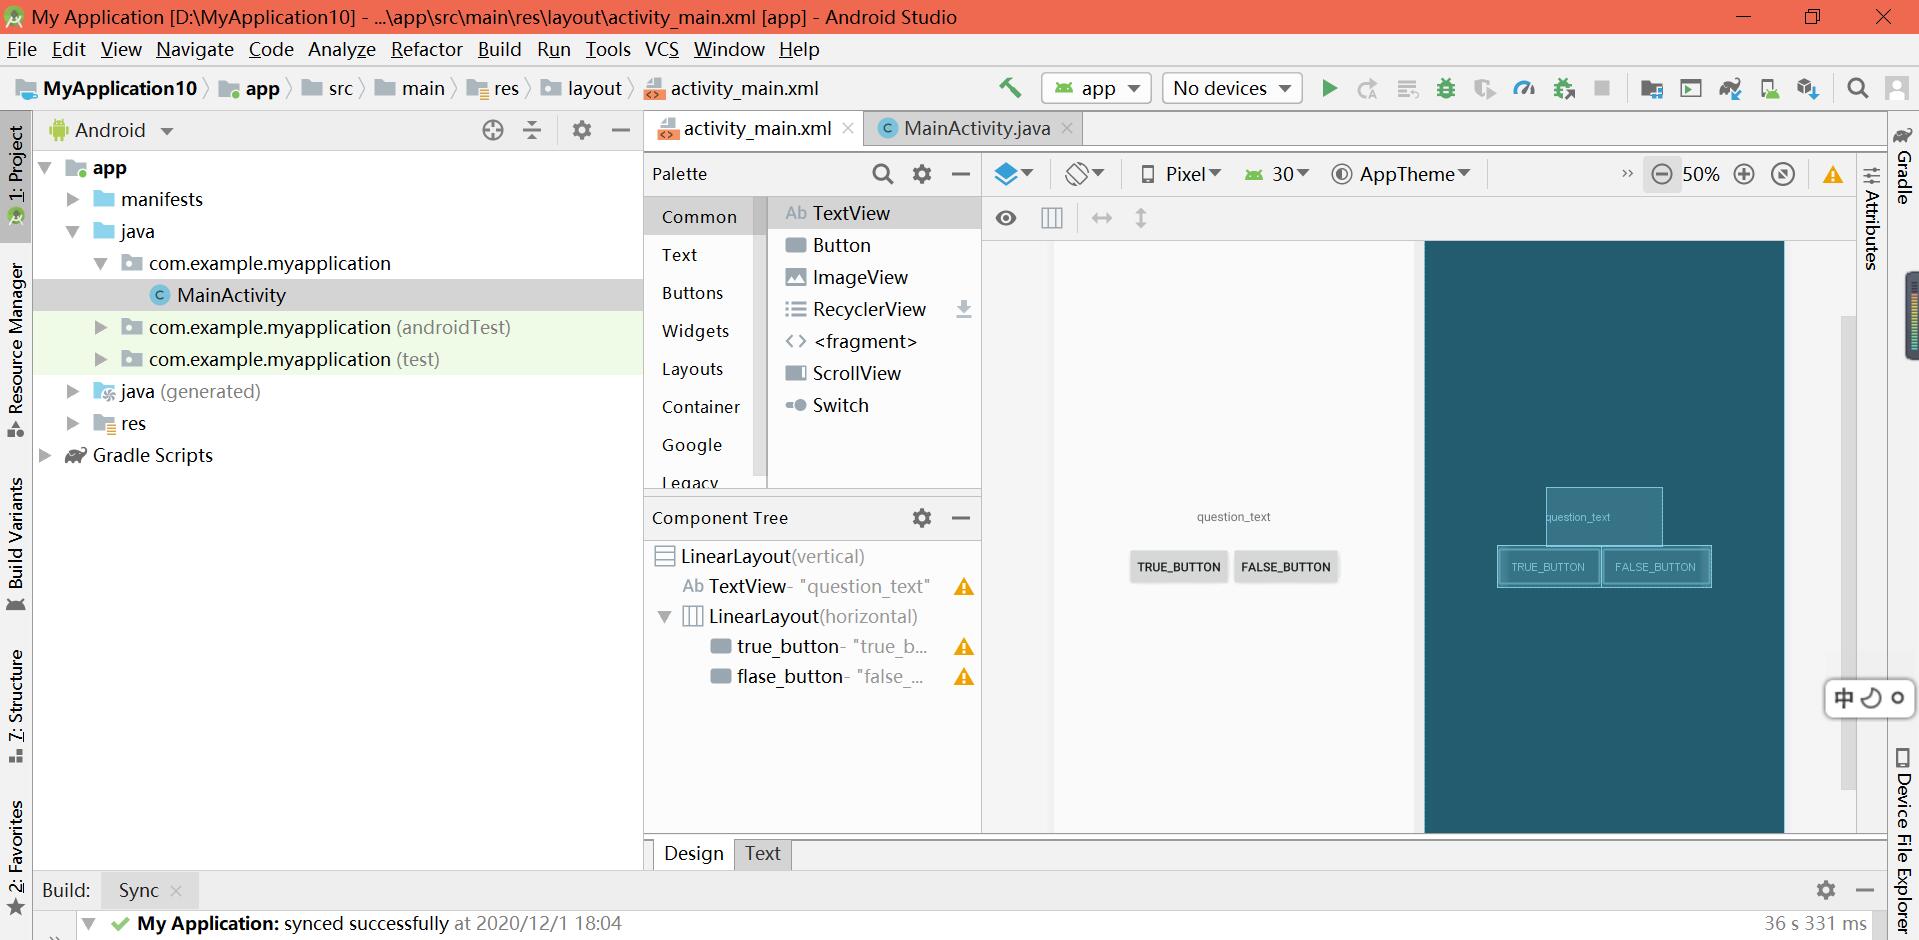Click the Search Everywhere magnifier icon
This screenshot has height=940, width=1919.
click(x=1857, y=88)
